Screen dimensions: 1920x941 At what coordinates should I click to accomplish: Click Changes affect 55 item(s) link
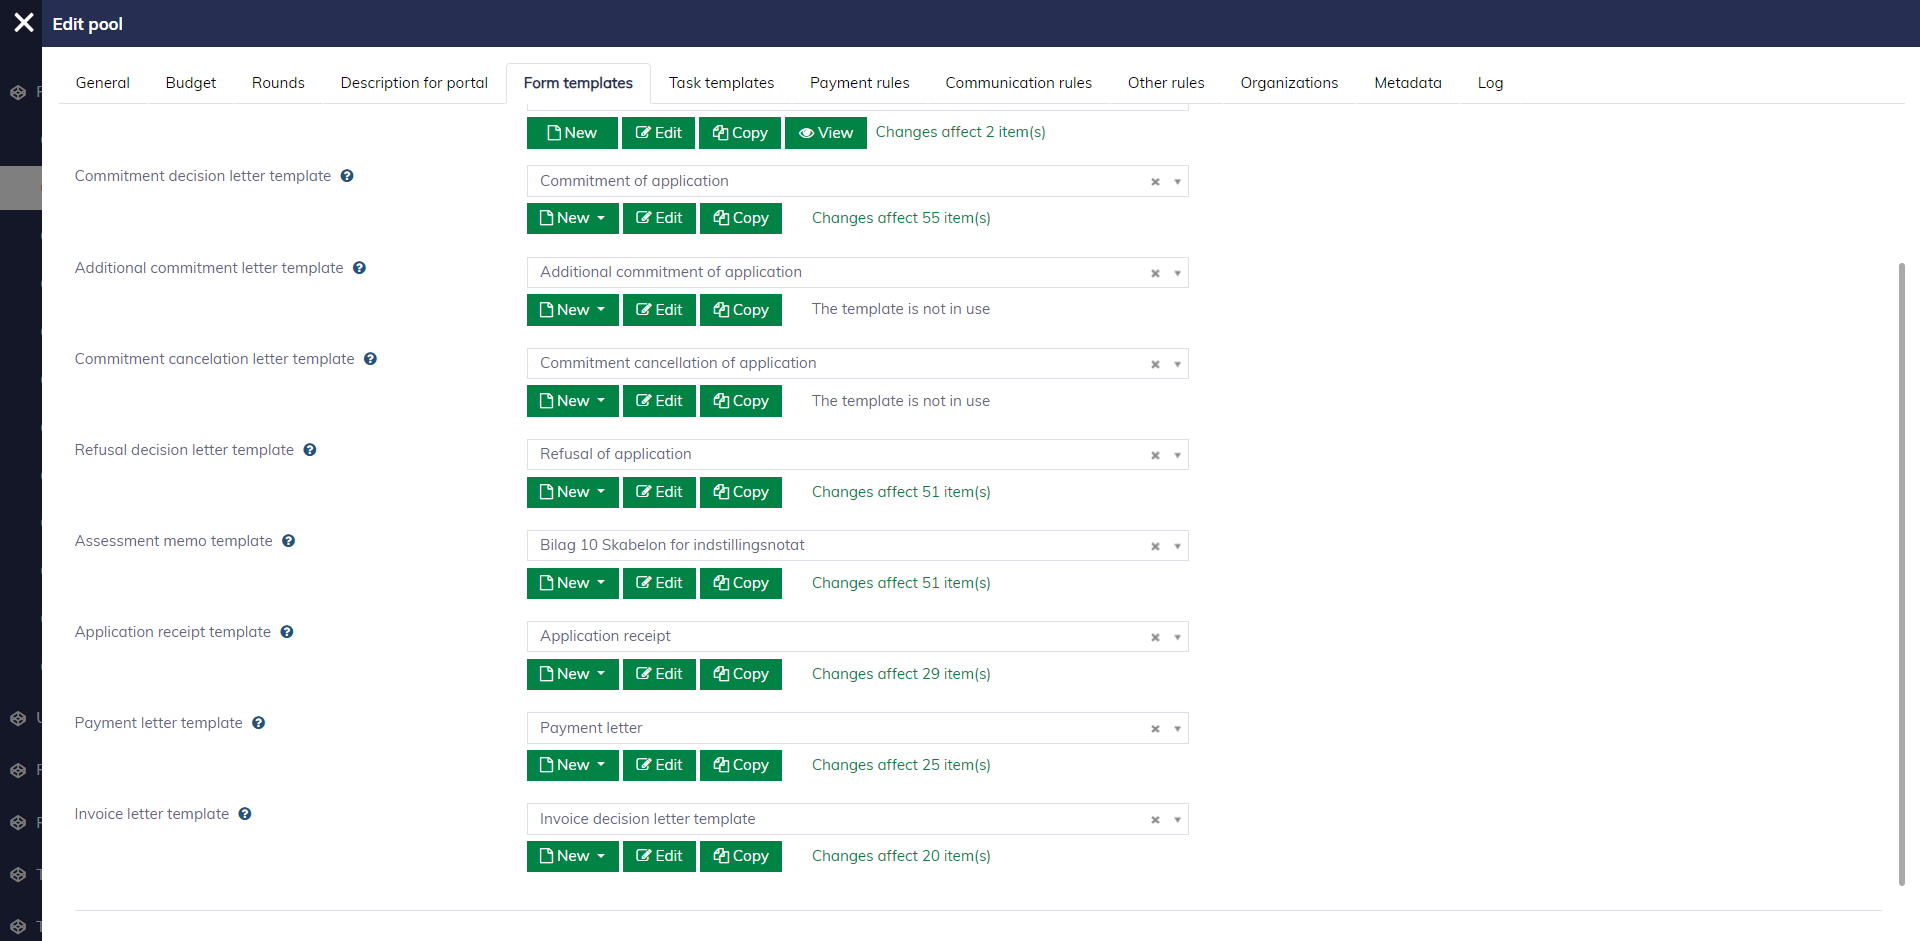tap(900, 218)
